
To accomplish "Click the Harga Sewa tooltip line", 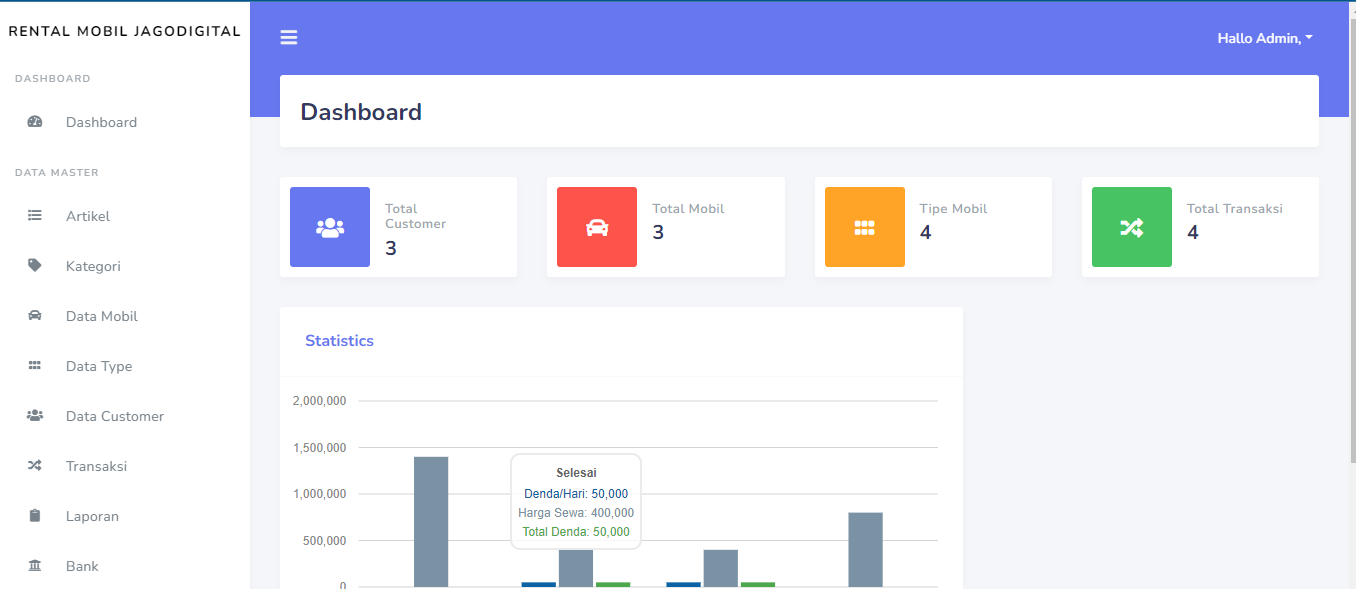I will pyautogui.click(x=576, y=513).
